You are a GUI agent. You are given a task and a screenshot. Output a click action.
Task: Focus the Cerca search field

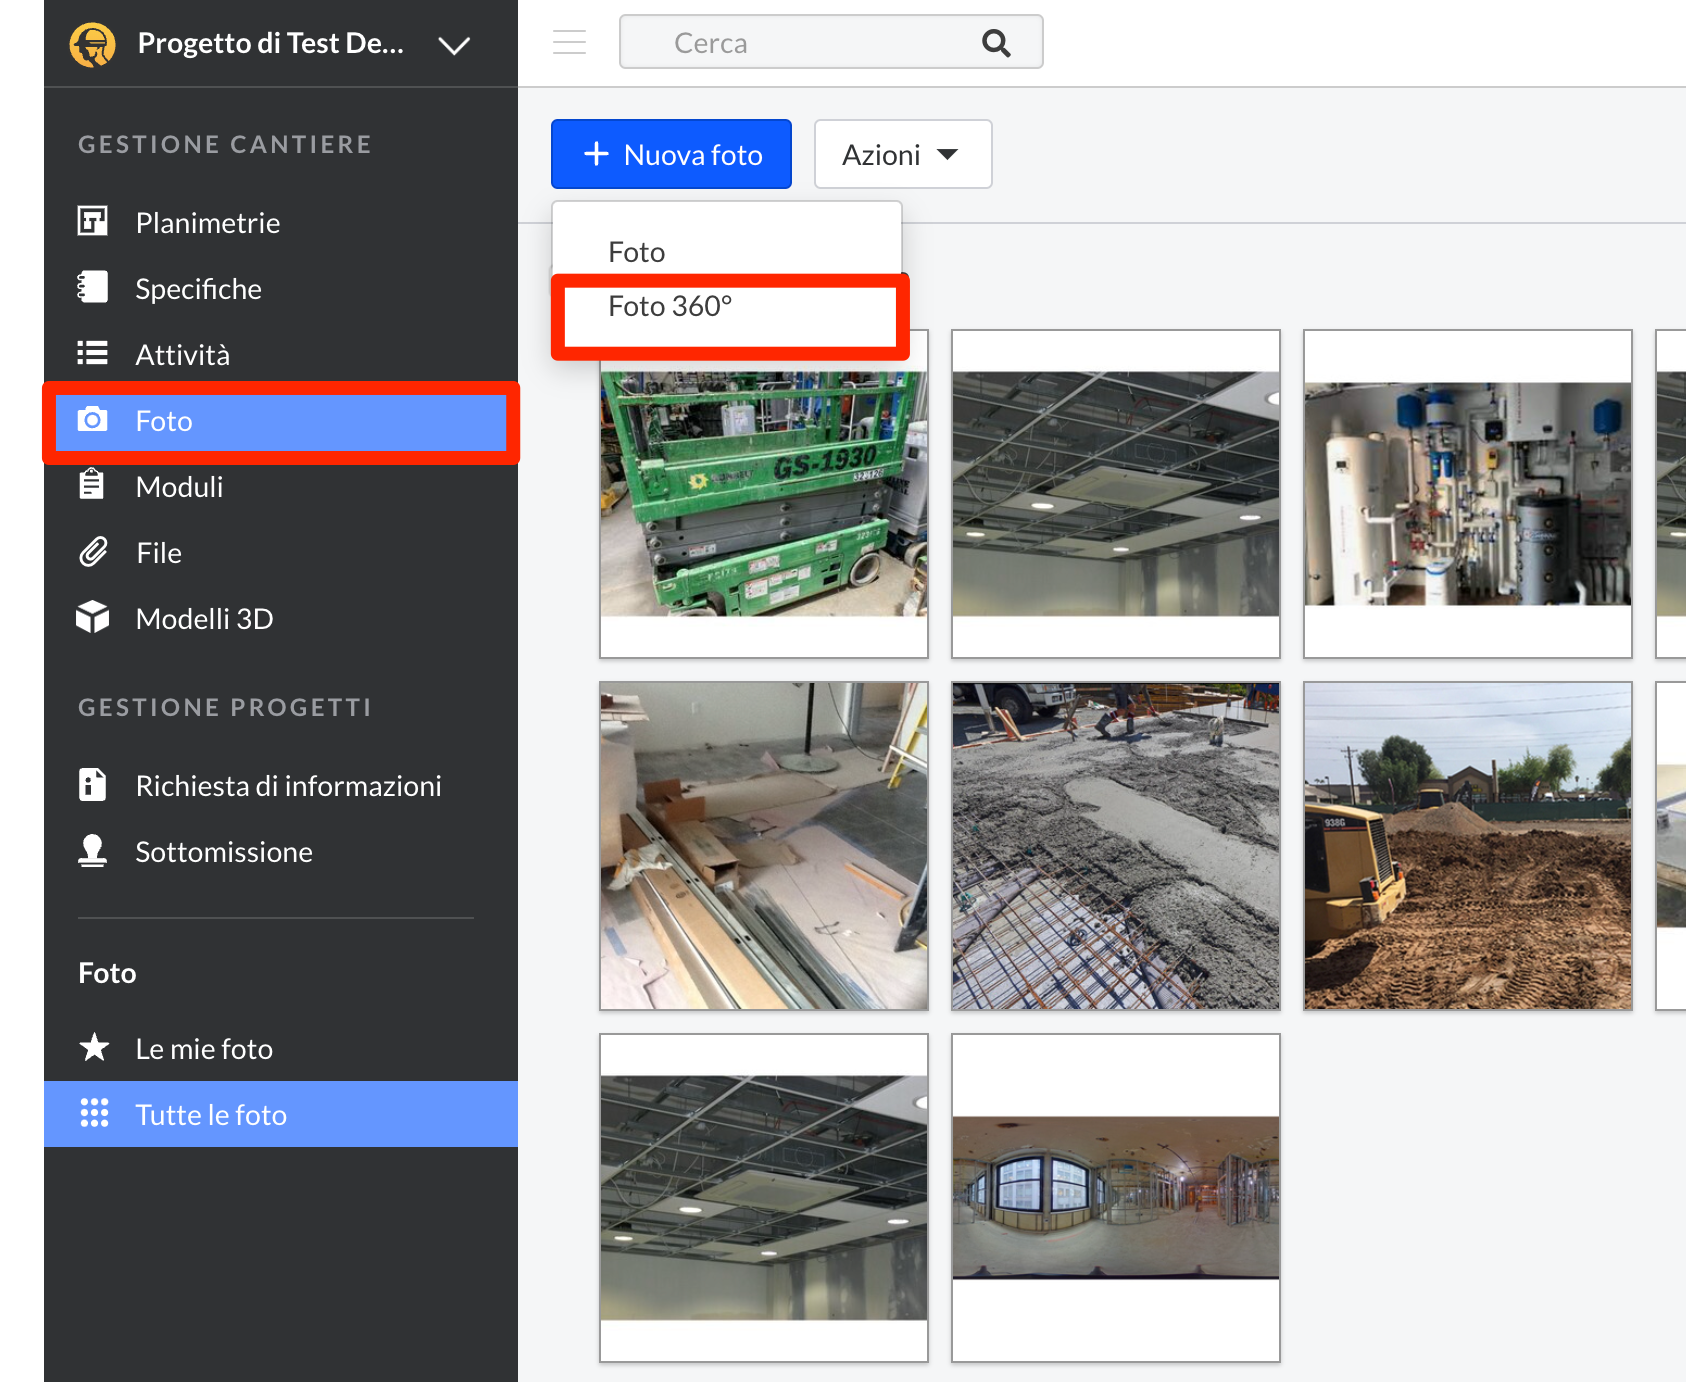830,42
